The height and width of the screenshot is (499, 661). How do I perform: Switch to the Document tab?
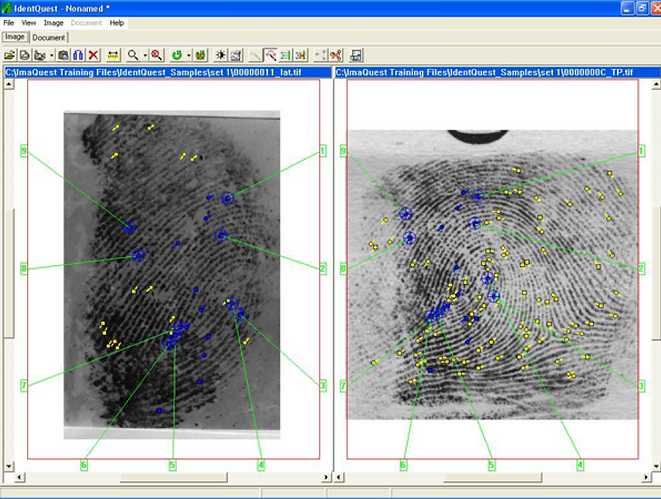tap(49, 38)
